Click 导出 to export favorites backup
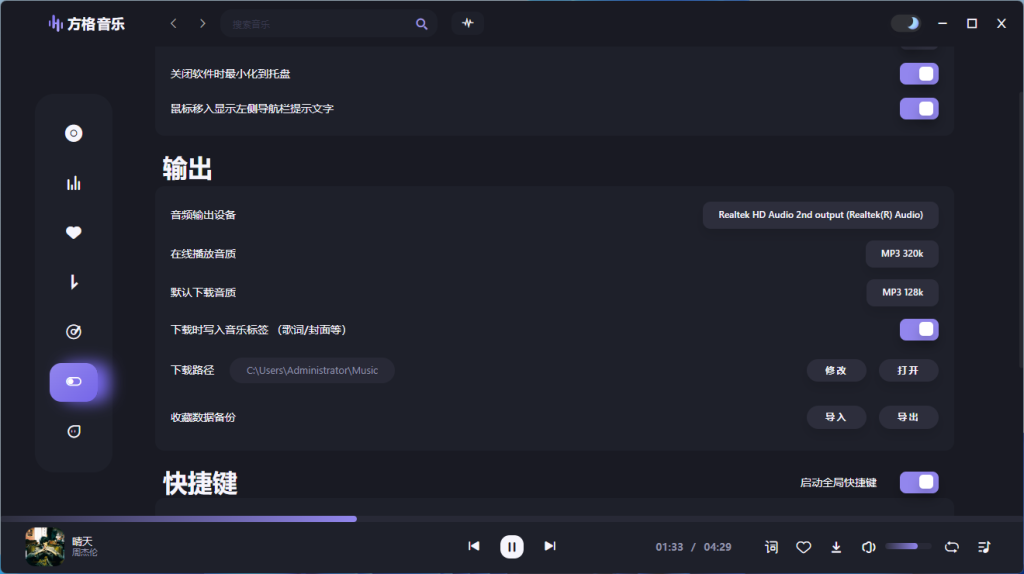Image resolution: width=1024 pixels, height=574 pixels. pos(908,417)
